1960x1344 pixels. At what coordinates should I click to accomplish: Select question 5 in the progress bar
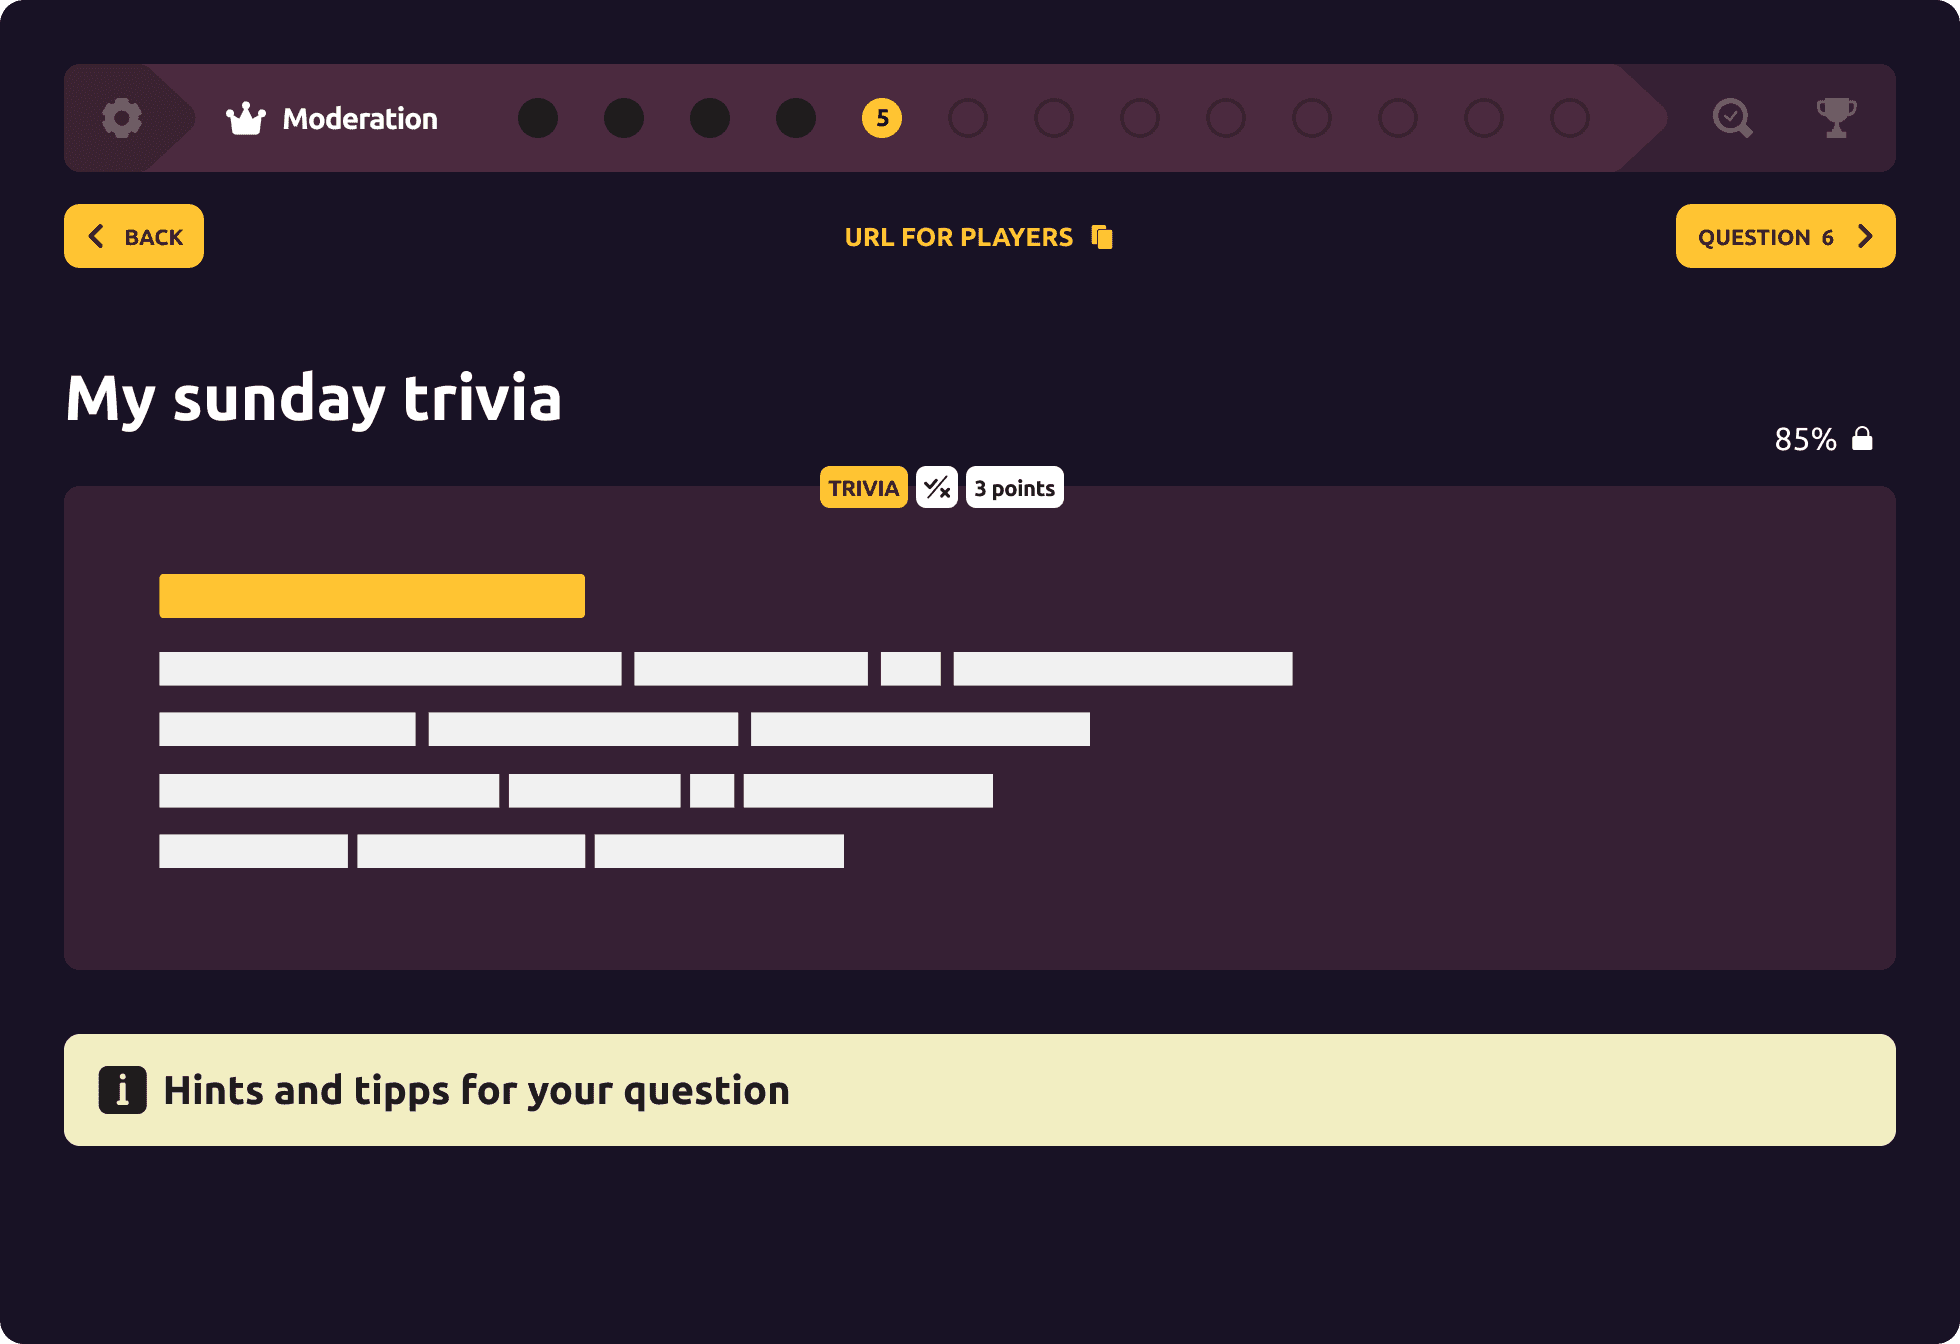click(880, 118)
